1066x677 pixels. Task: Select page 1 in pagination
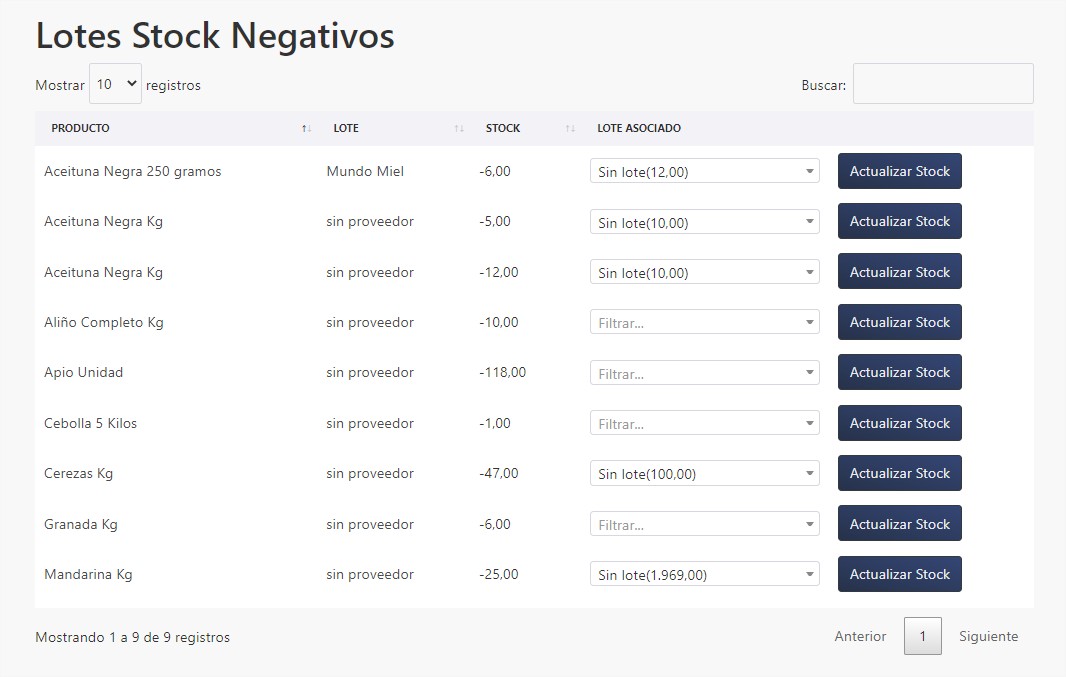pos(923,636)
